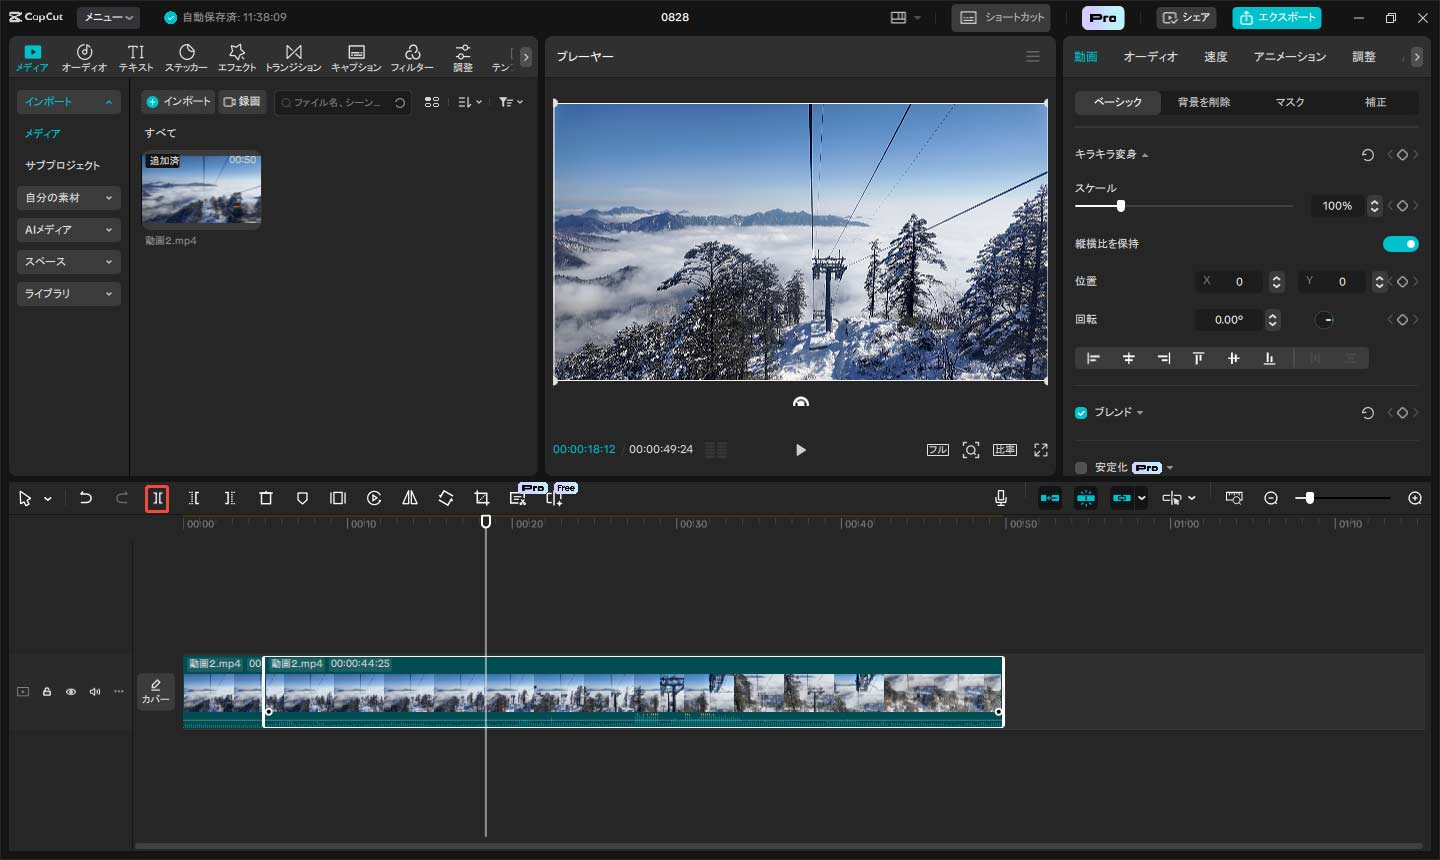This screenshot has width=1440, height=860.
Task: Adjust the Scale slider handle
Action: coord(1121,206)
